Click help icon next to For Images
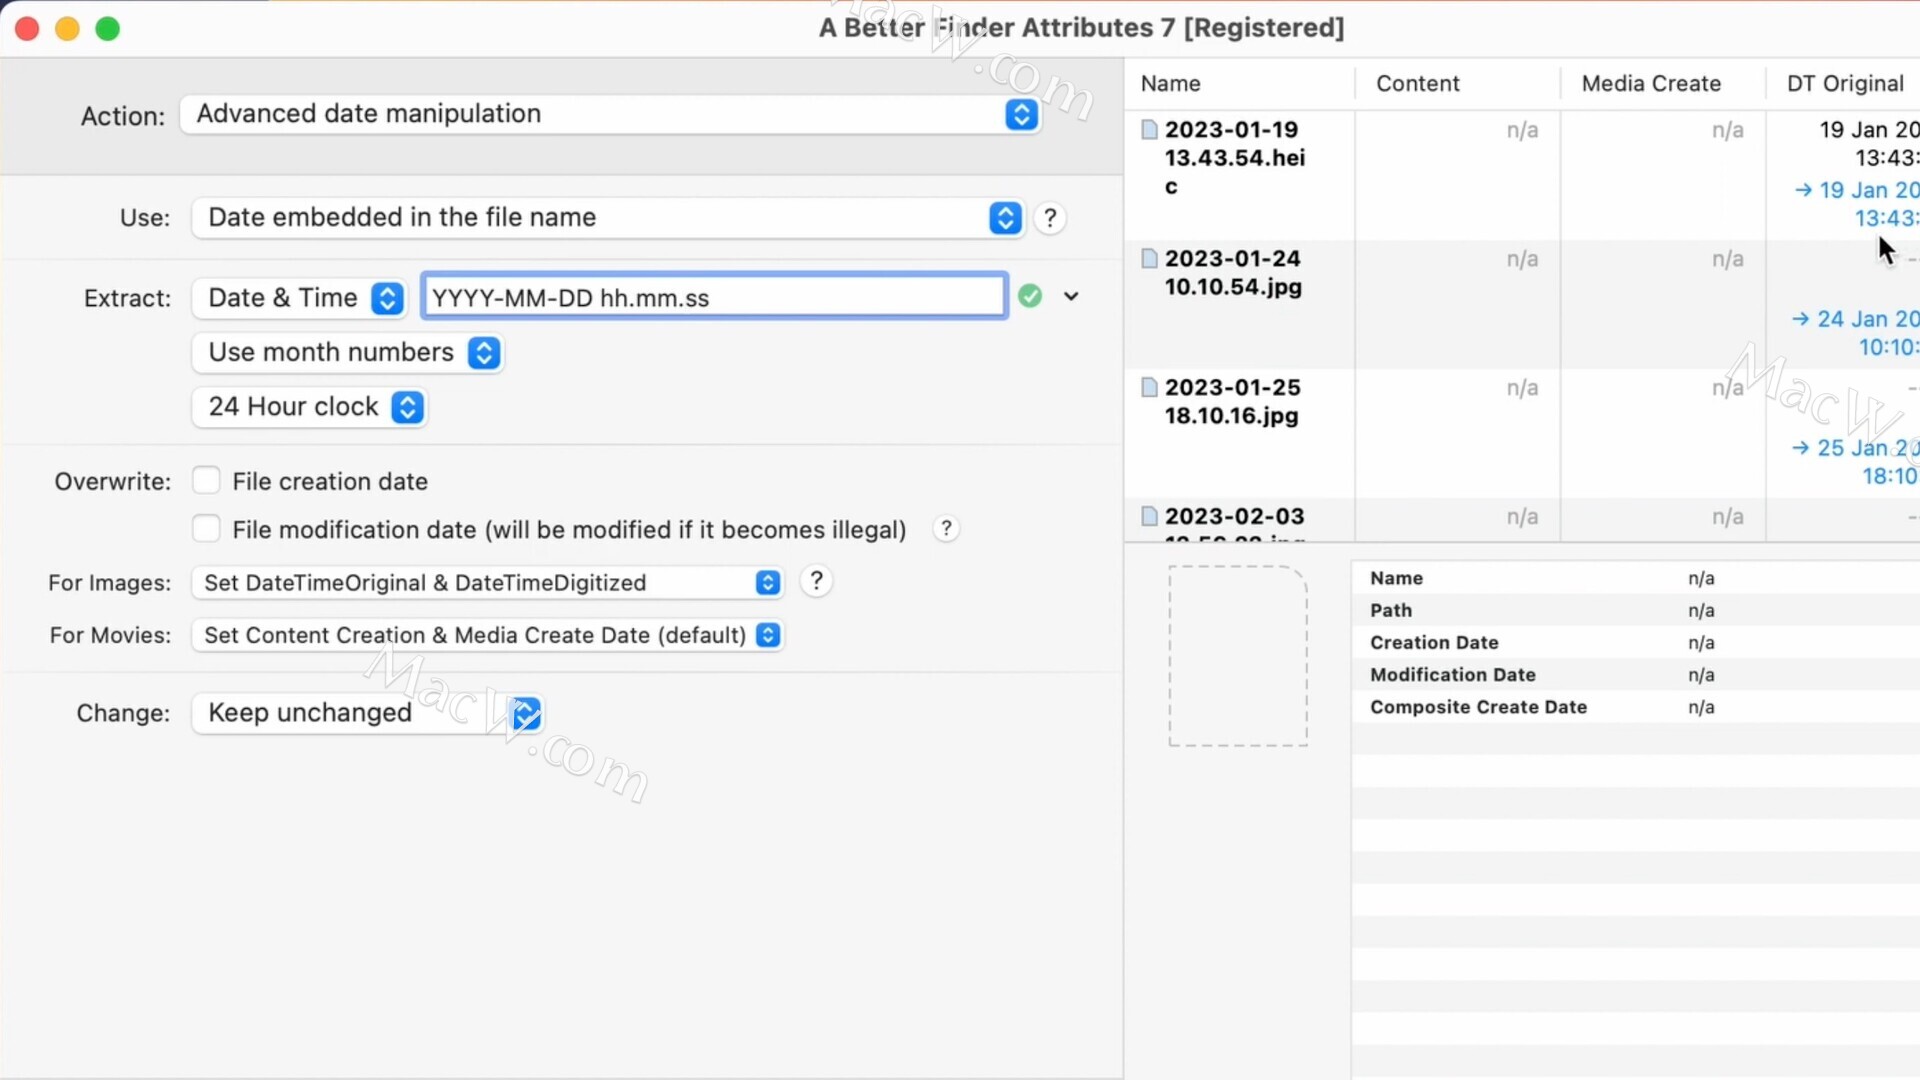Image resolution: width=1920 pixels, height=1080 pixels. point(816,582)
